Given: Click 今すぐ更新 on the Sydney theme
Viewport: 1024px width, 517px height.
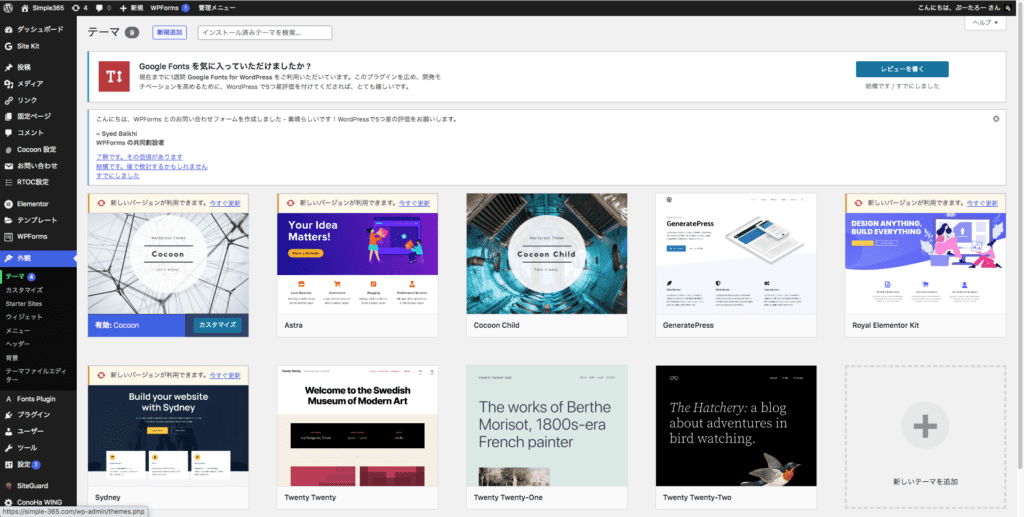Looking at the screenshot, I should point(225,375).
